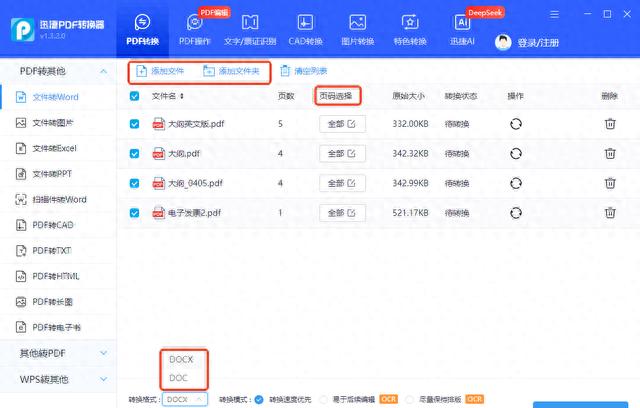The image size is (640, 408).
Task: Click the 清空列表 button
Action: pos(304,71)
